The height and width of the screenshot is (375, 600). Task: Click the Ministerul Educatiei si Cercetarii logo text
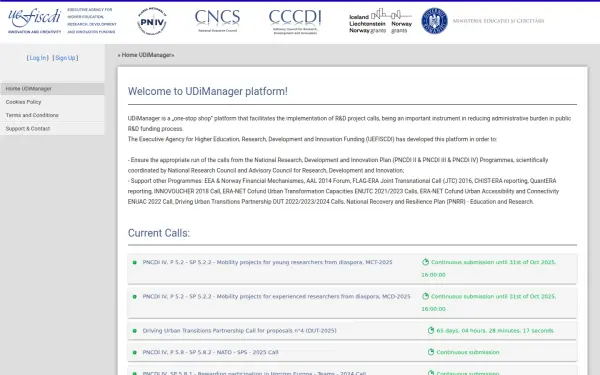click(498, 21)
